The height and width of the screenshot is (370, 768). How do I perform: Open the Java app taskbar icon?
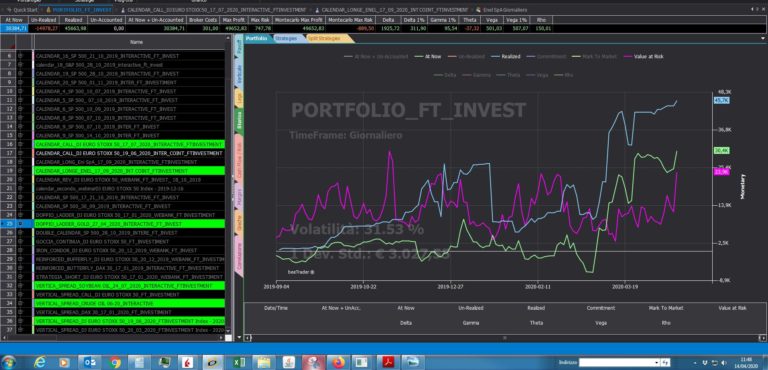click(288, 363)
